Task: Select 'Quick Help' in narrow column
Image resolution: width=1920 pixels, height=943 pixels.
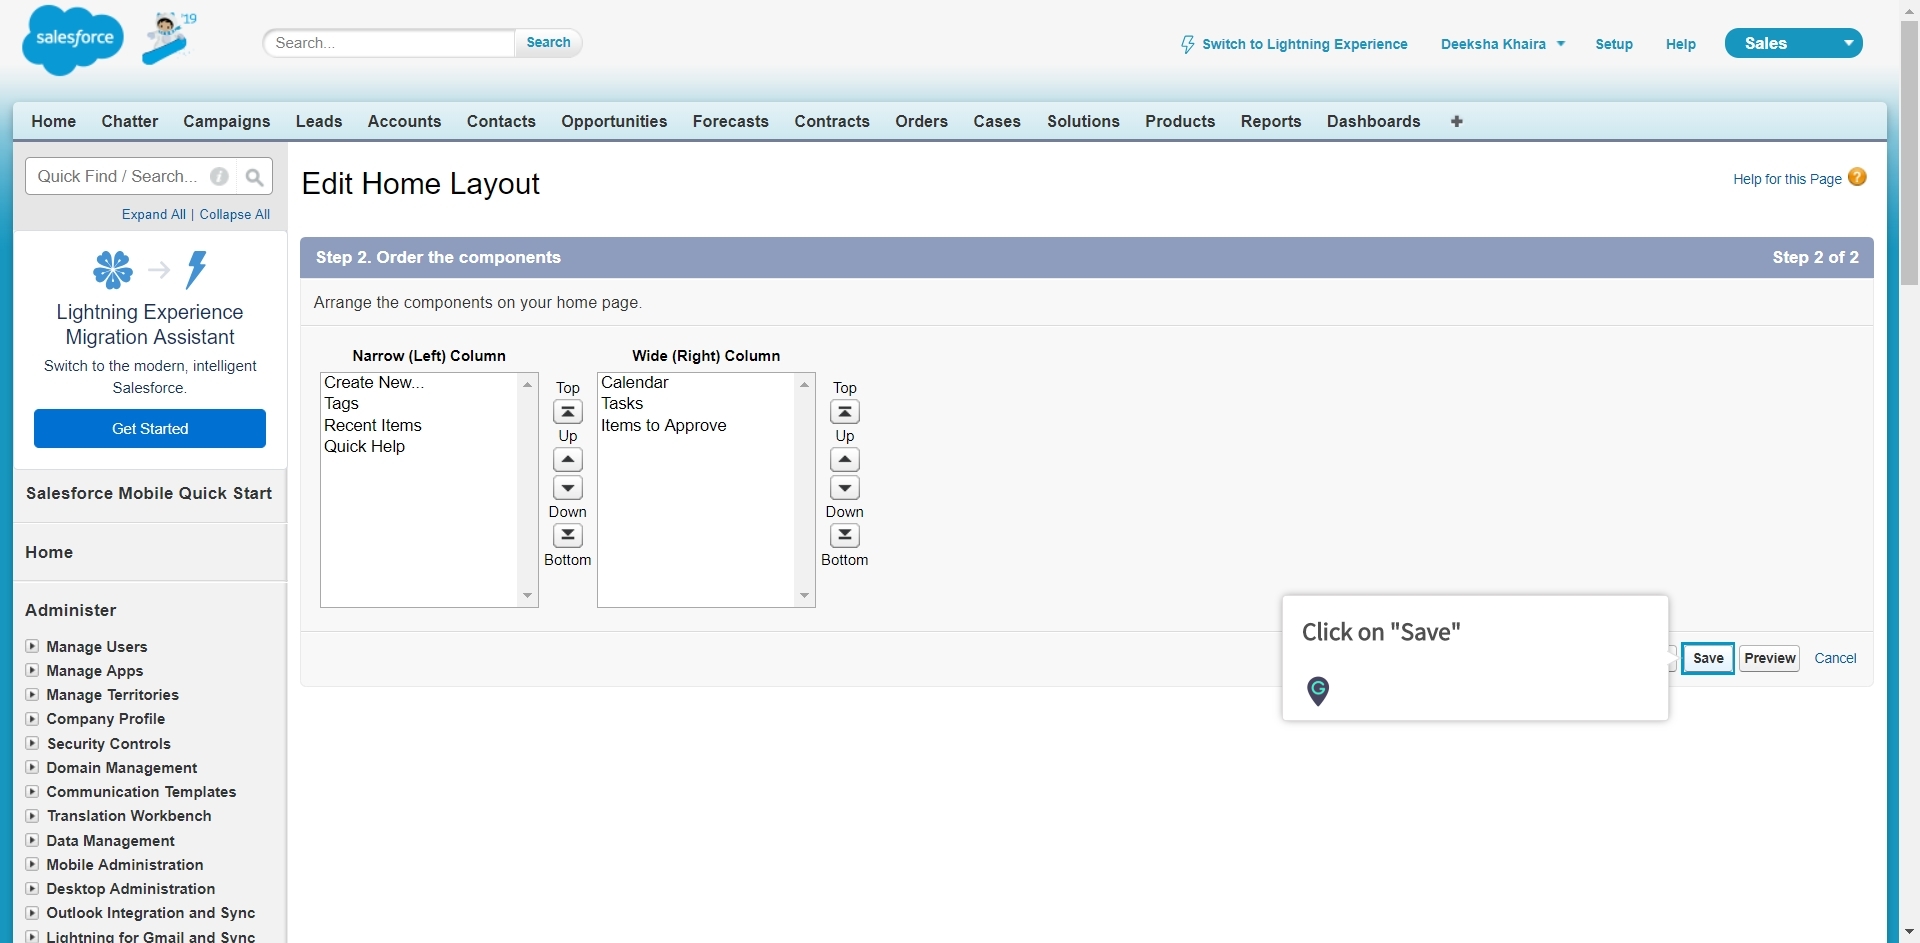Action: (x=418, y=446)
